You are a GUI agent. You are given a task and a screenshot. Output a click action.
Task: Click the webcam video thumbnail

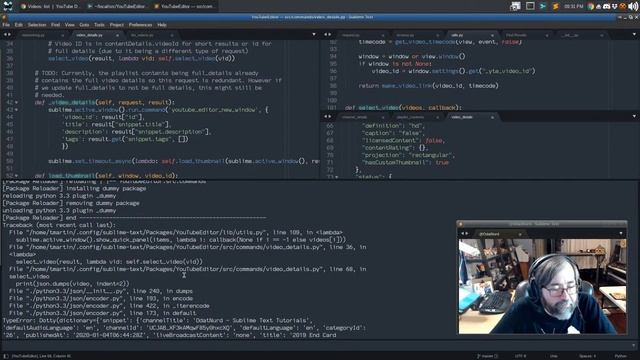coord(542,287)
